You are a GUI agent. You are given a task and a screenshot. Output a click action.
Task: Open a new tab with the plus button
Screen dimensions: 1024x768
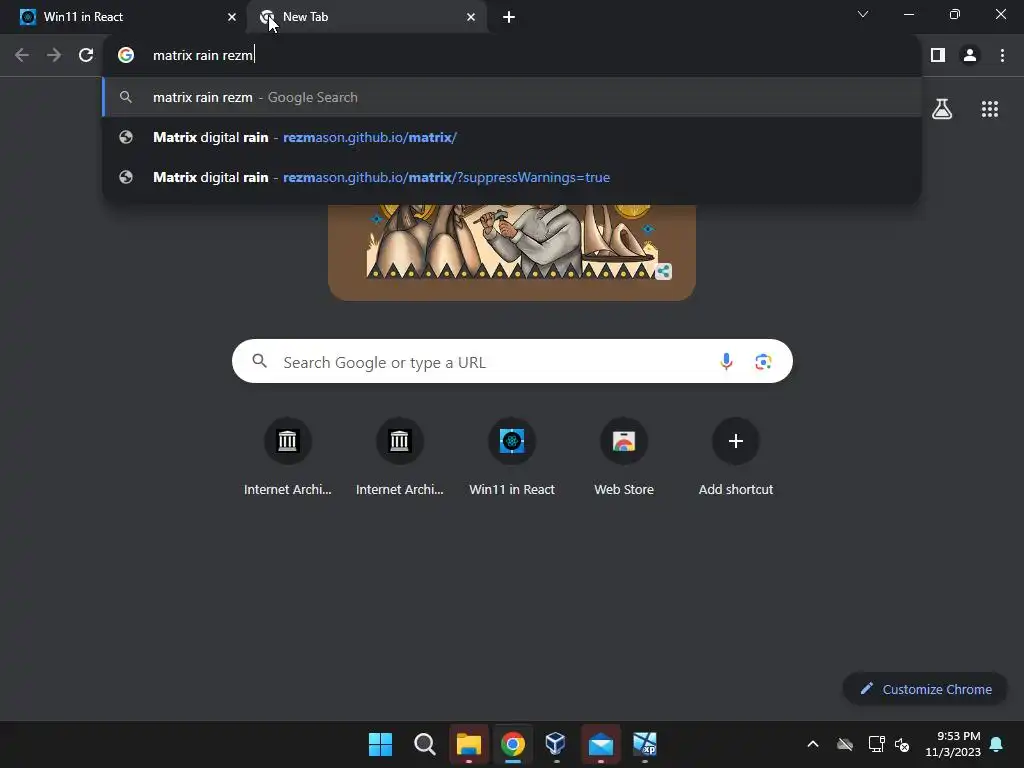pos(509,17)
